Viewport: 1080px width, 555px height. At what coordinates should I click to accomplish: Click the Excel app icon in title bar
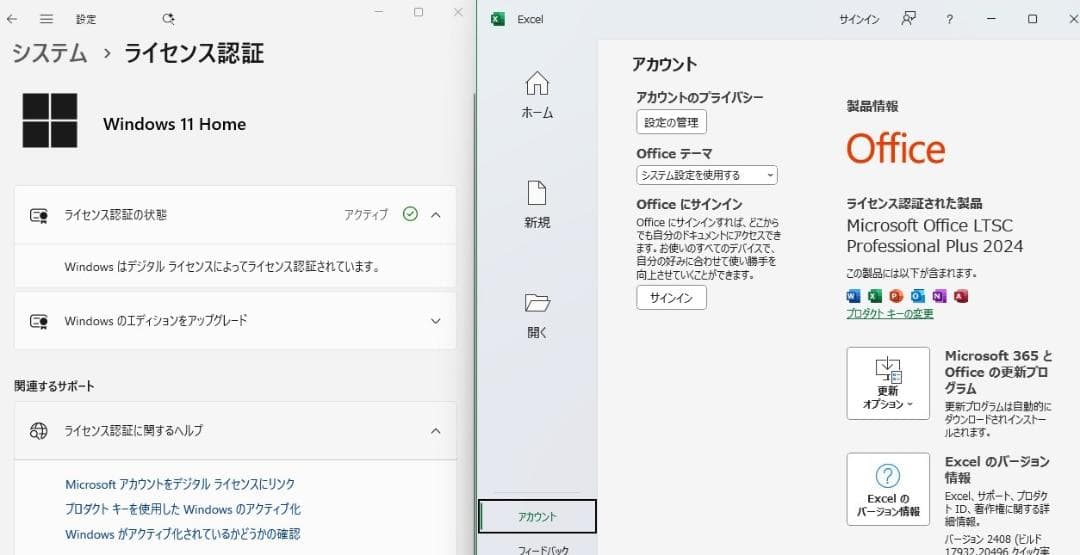(497, 19)
